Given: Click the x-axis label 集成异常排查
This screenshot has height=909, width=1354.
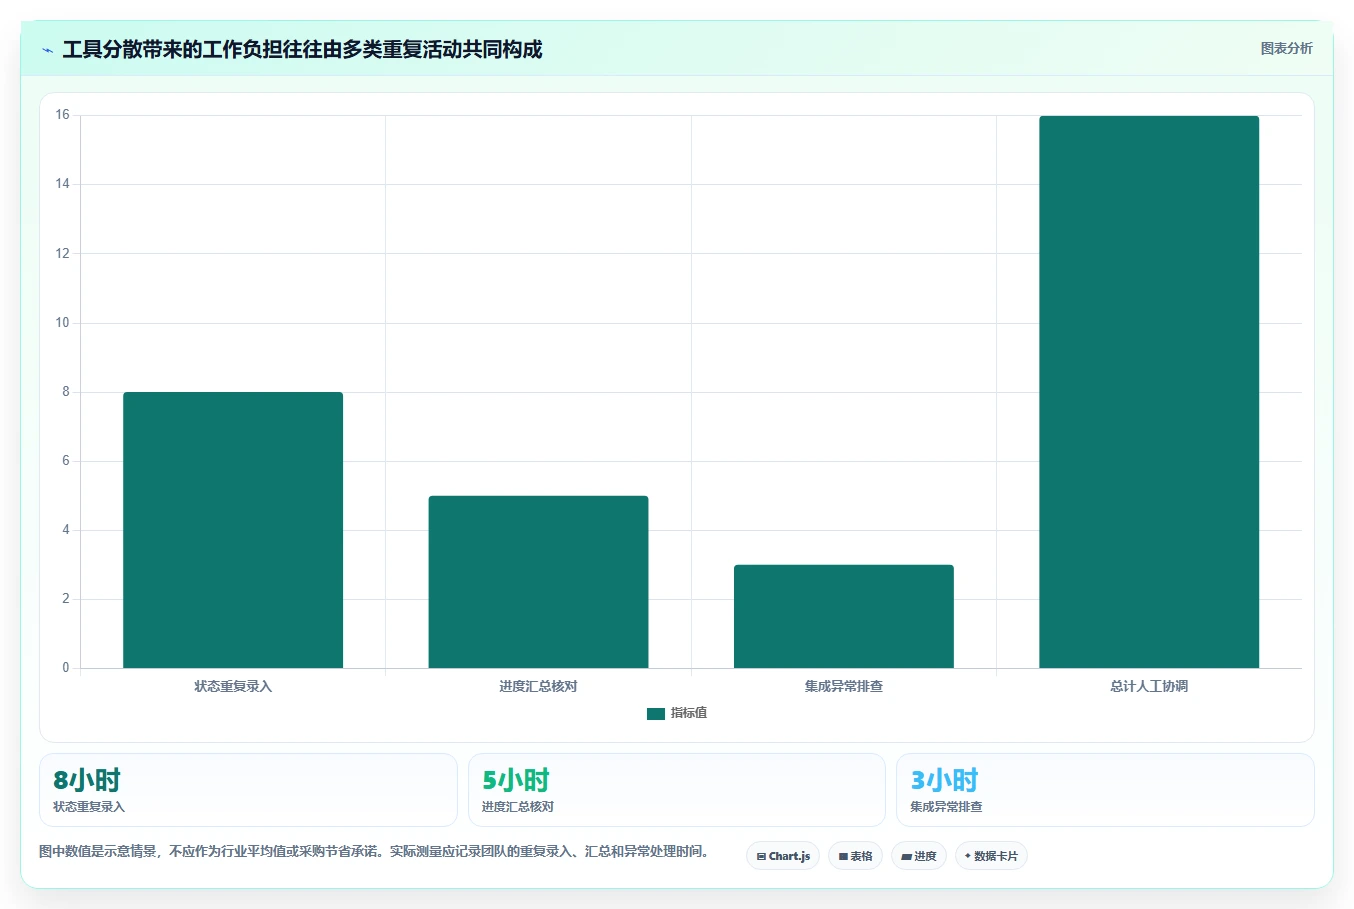Looking at the screenshot, I should pos(844,686).
